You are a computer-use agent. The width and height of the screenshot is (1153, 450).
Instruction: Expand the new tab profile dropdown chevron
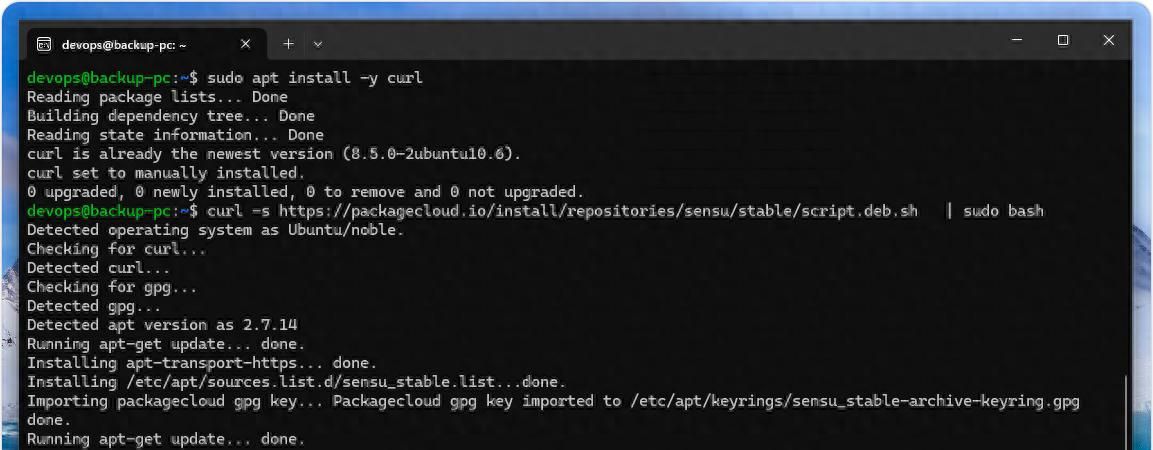click(x=318, y=44)
